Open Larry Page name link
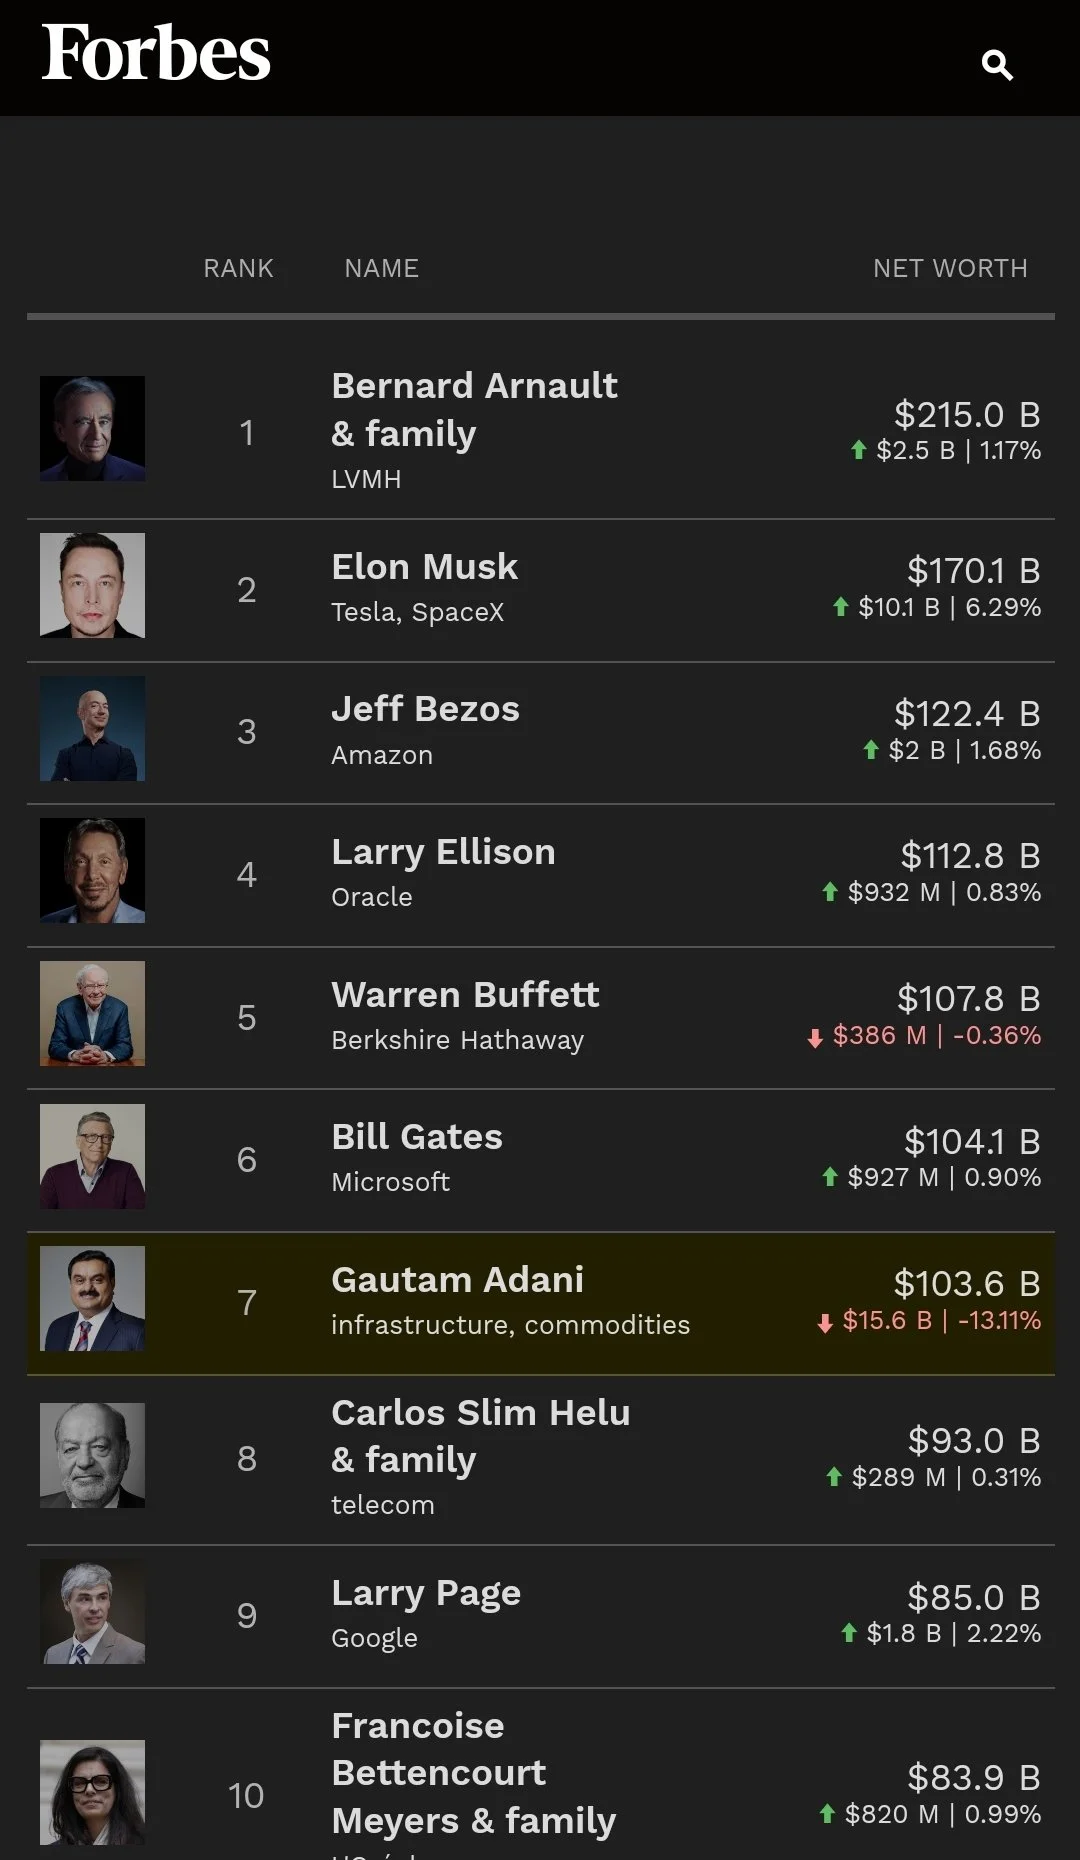 tap(426, 1593)
